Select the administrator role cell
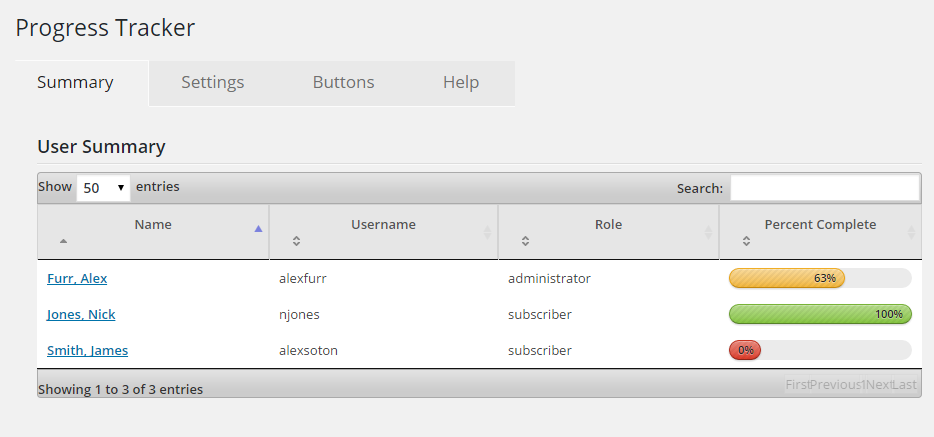Viewport: 934px width, 437px height. click(x=549, y=279)
